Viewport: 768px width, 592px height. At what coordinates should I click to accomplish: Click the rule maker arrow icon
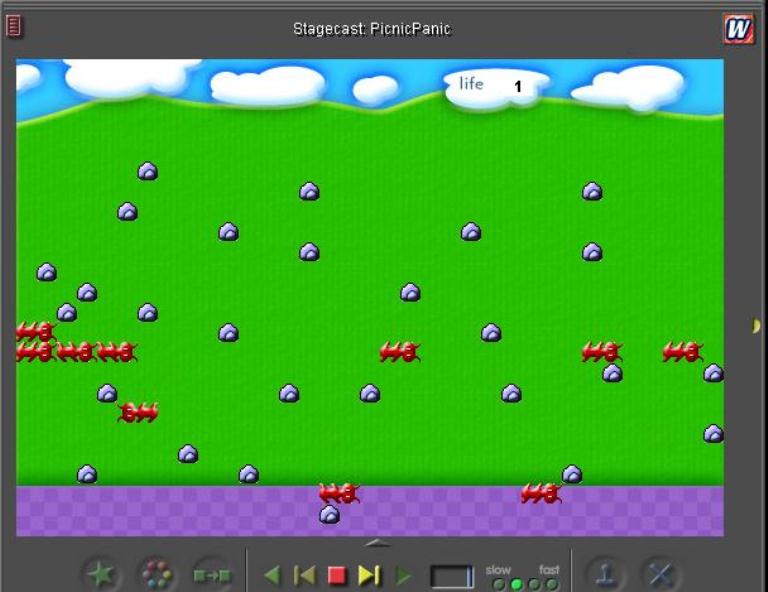click(211, 575)
